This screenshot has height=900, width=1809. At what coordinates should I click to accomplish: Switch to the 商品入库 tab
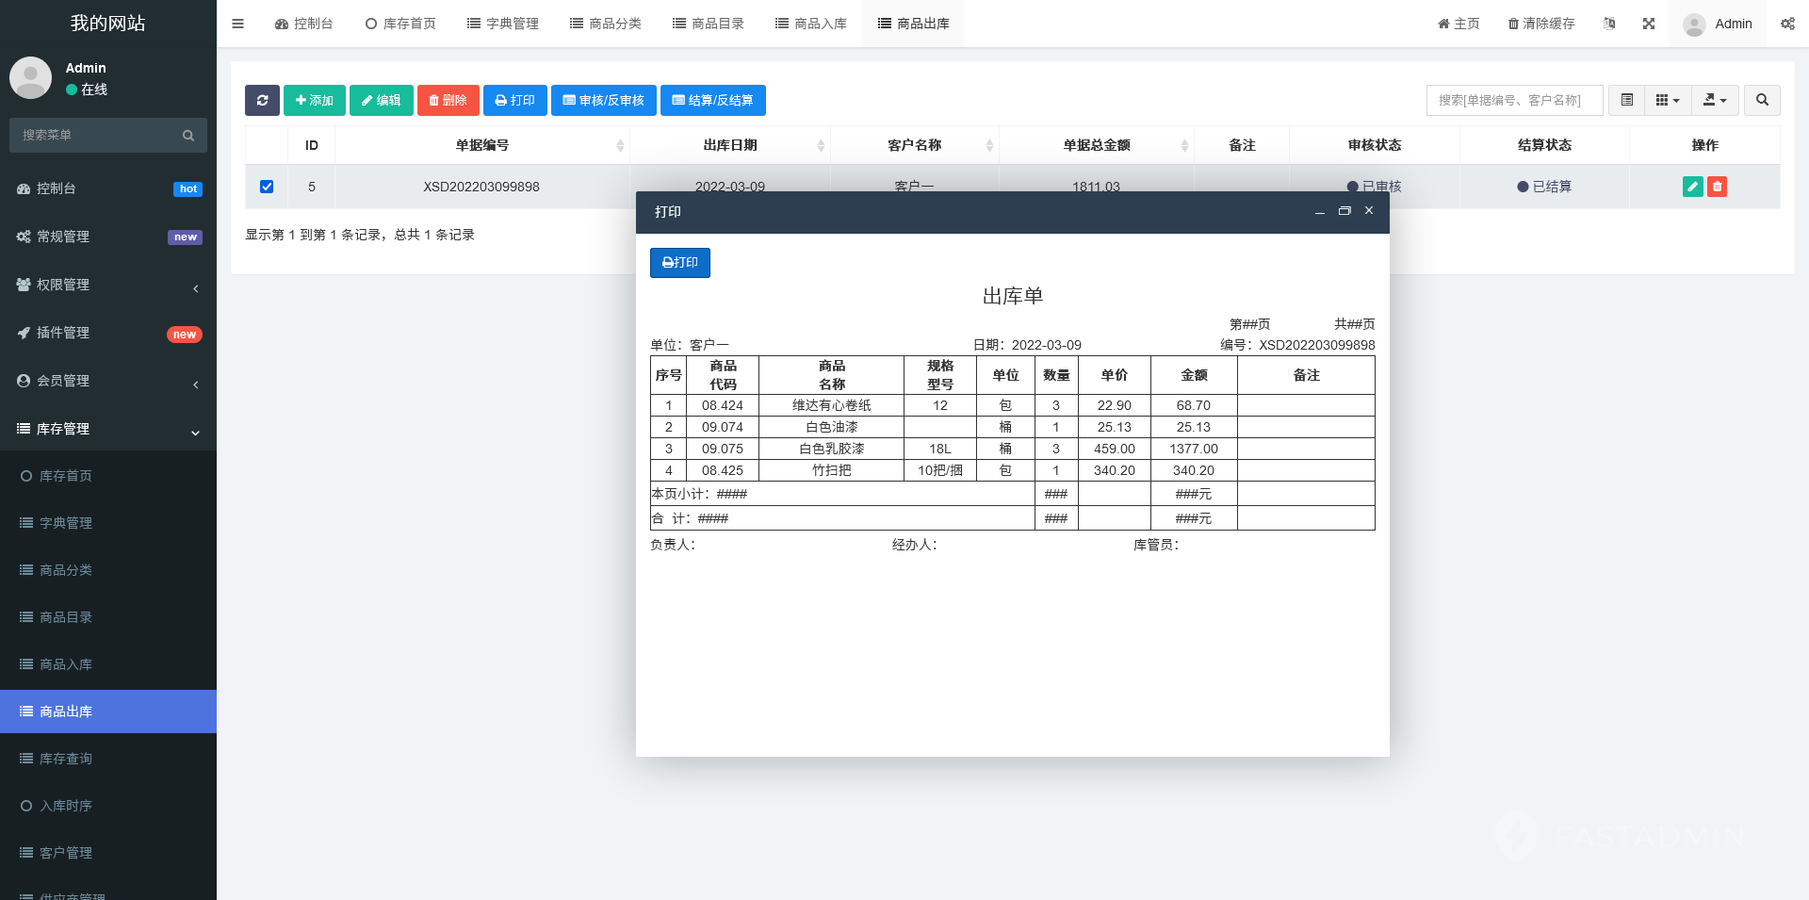[x=811, y=23]
